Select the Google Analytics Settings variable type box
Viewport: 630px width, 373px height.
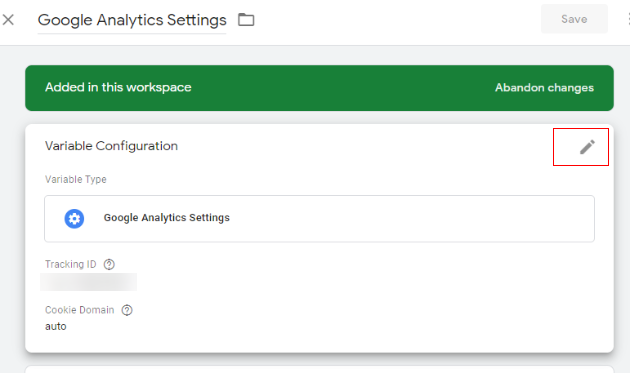click(319, 219)
